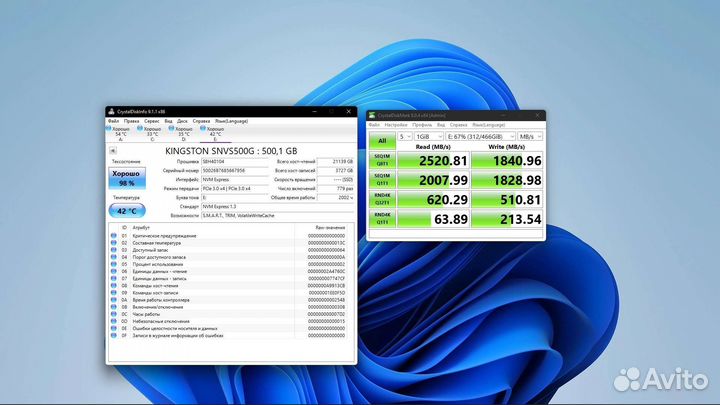The image size is (720, 405).
Task: Open Вид menu in CrystalDiskMark
Action: pyautogui.click(x=441, y=125)
